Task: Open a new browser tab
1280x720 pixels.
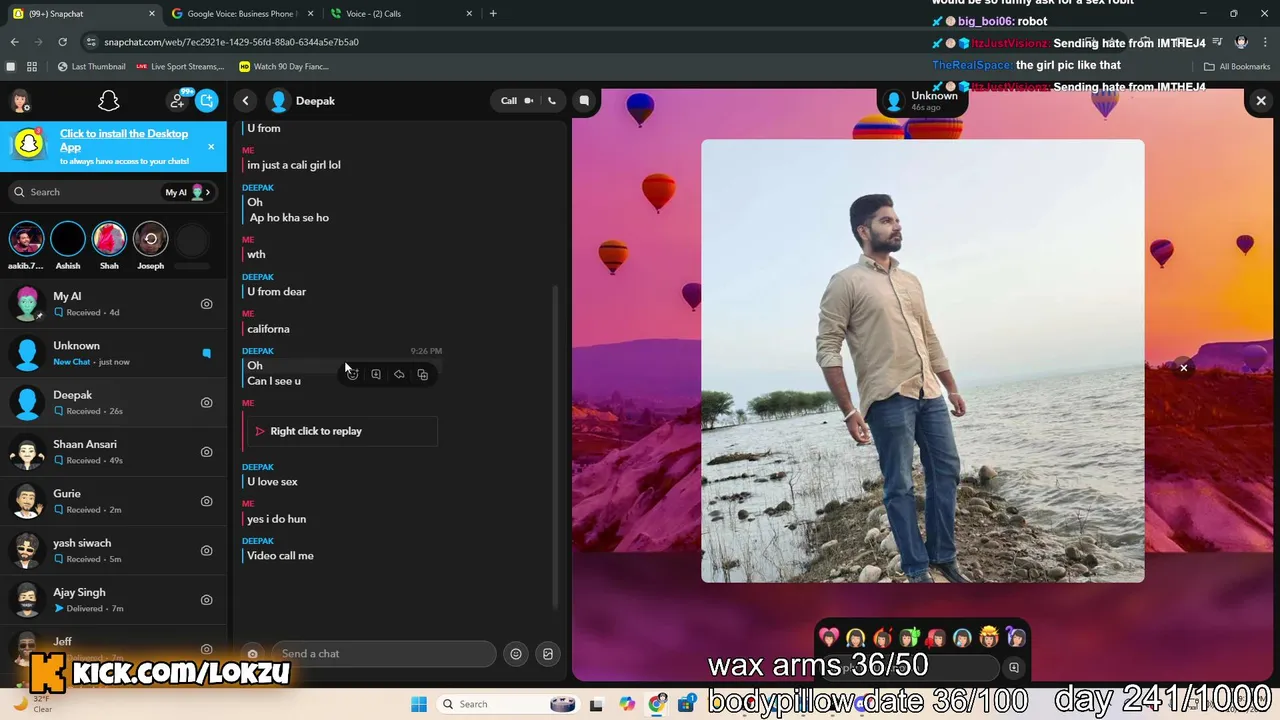Action: click(x=493, y=14)
